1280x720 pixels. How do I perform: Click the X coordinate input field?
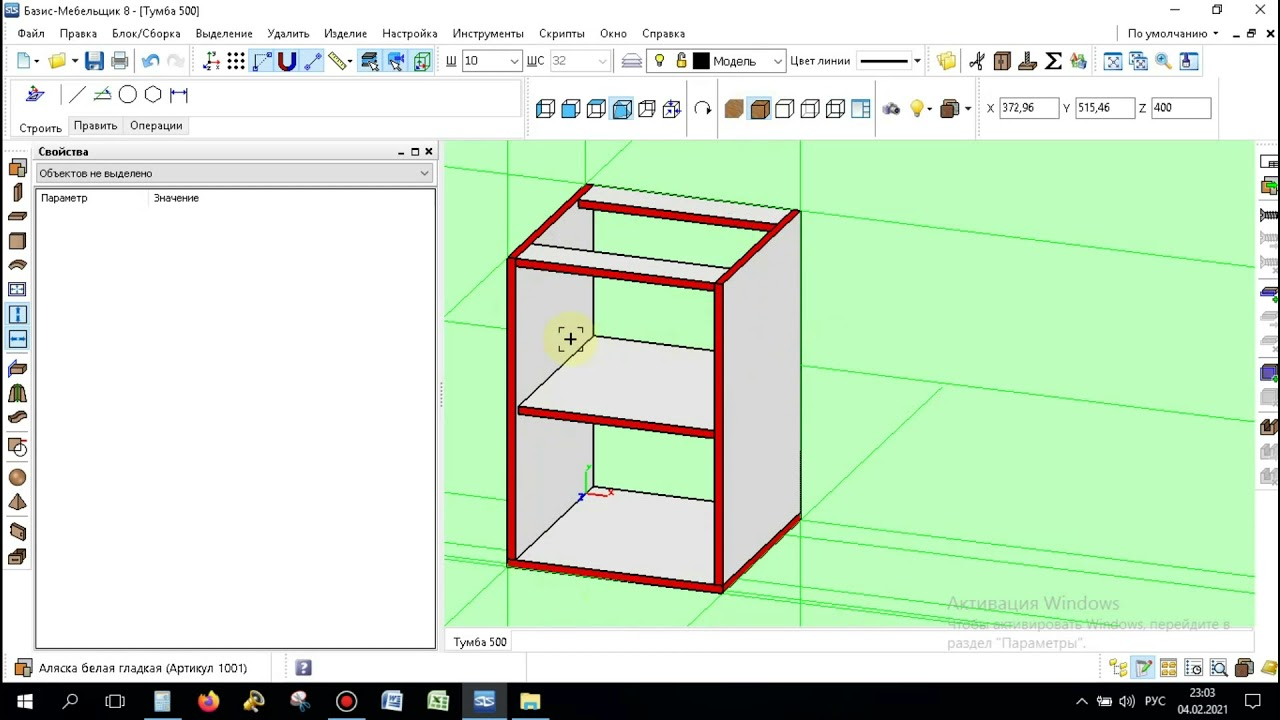(x=1028, y=108)
